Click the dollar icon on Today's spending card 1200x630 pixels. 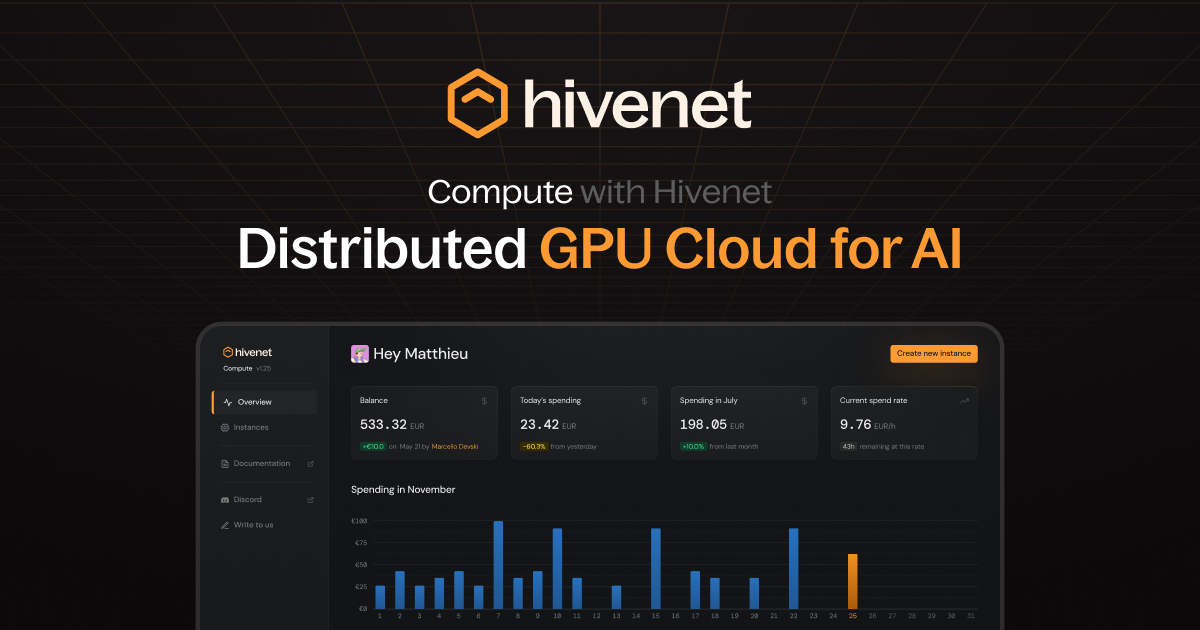point(643,400)
